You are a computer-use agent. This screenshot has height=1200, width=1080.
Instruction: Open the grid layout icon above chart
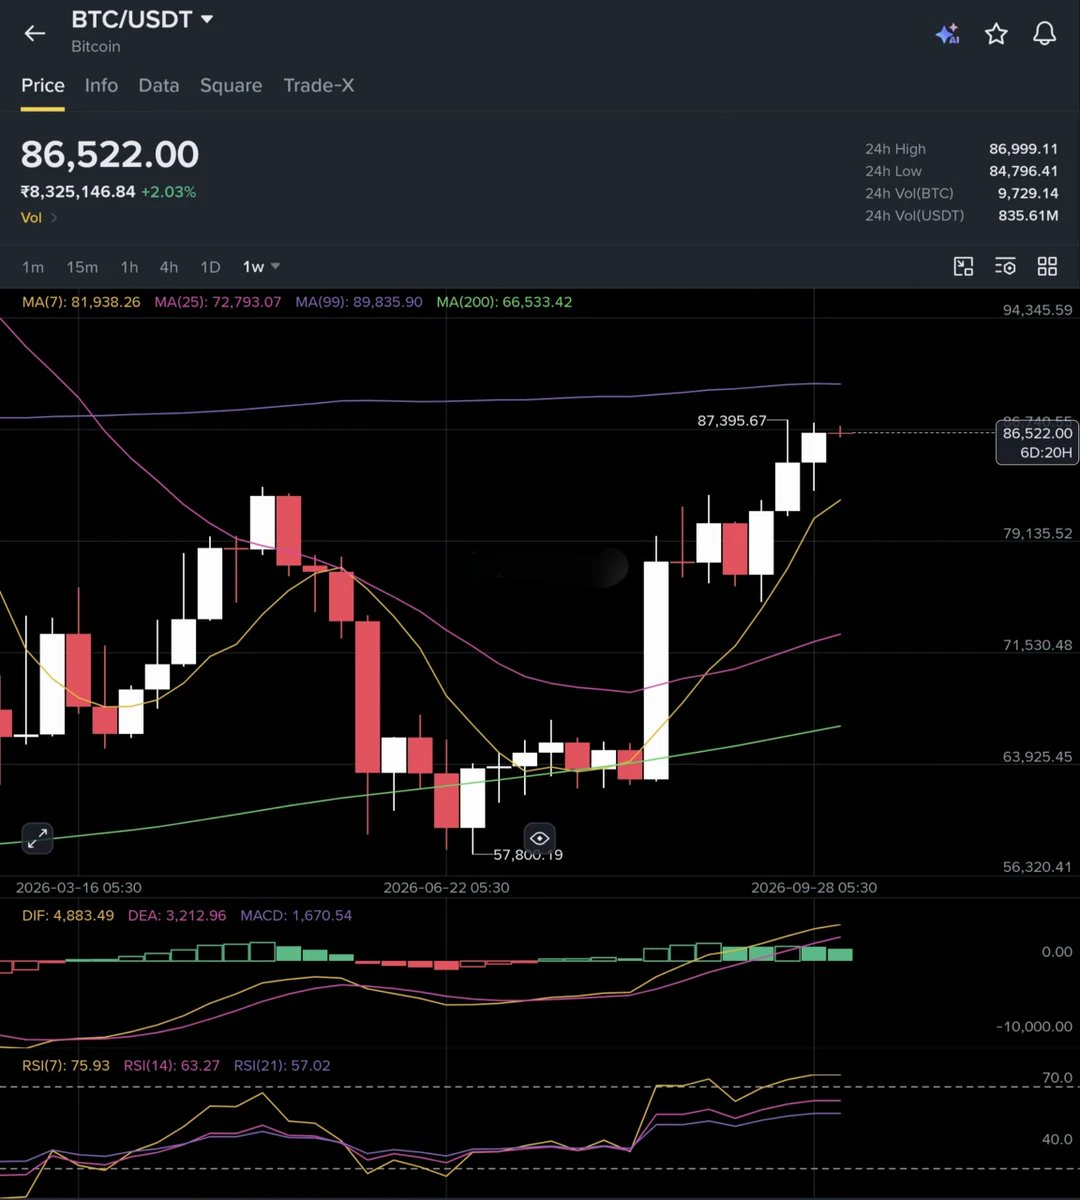(x=1047, y=266)
